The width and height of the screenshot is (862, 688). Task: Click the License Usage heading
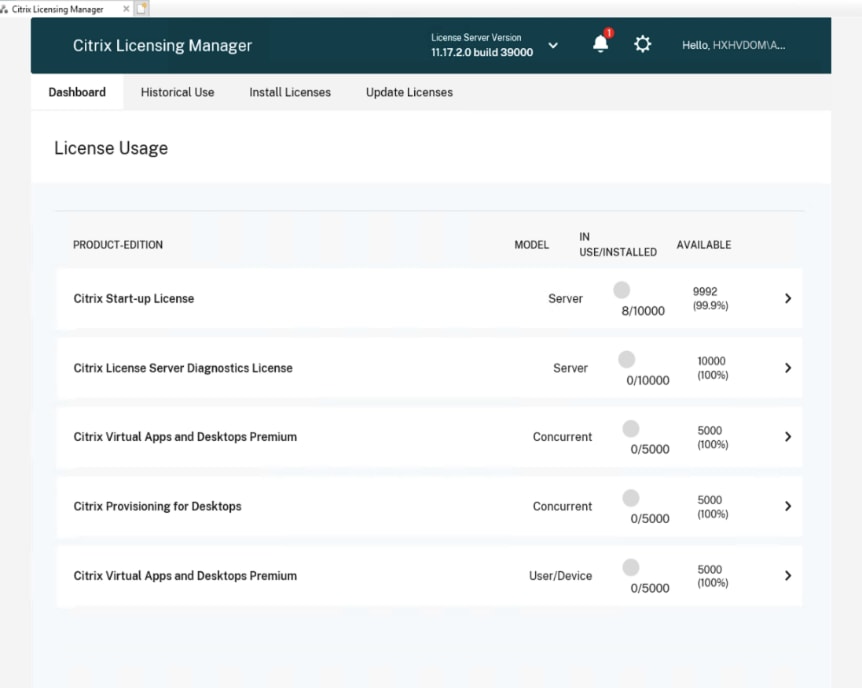111,148
